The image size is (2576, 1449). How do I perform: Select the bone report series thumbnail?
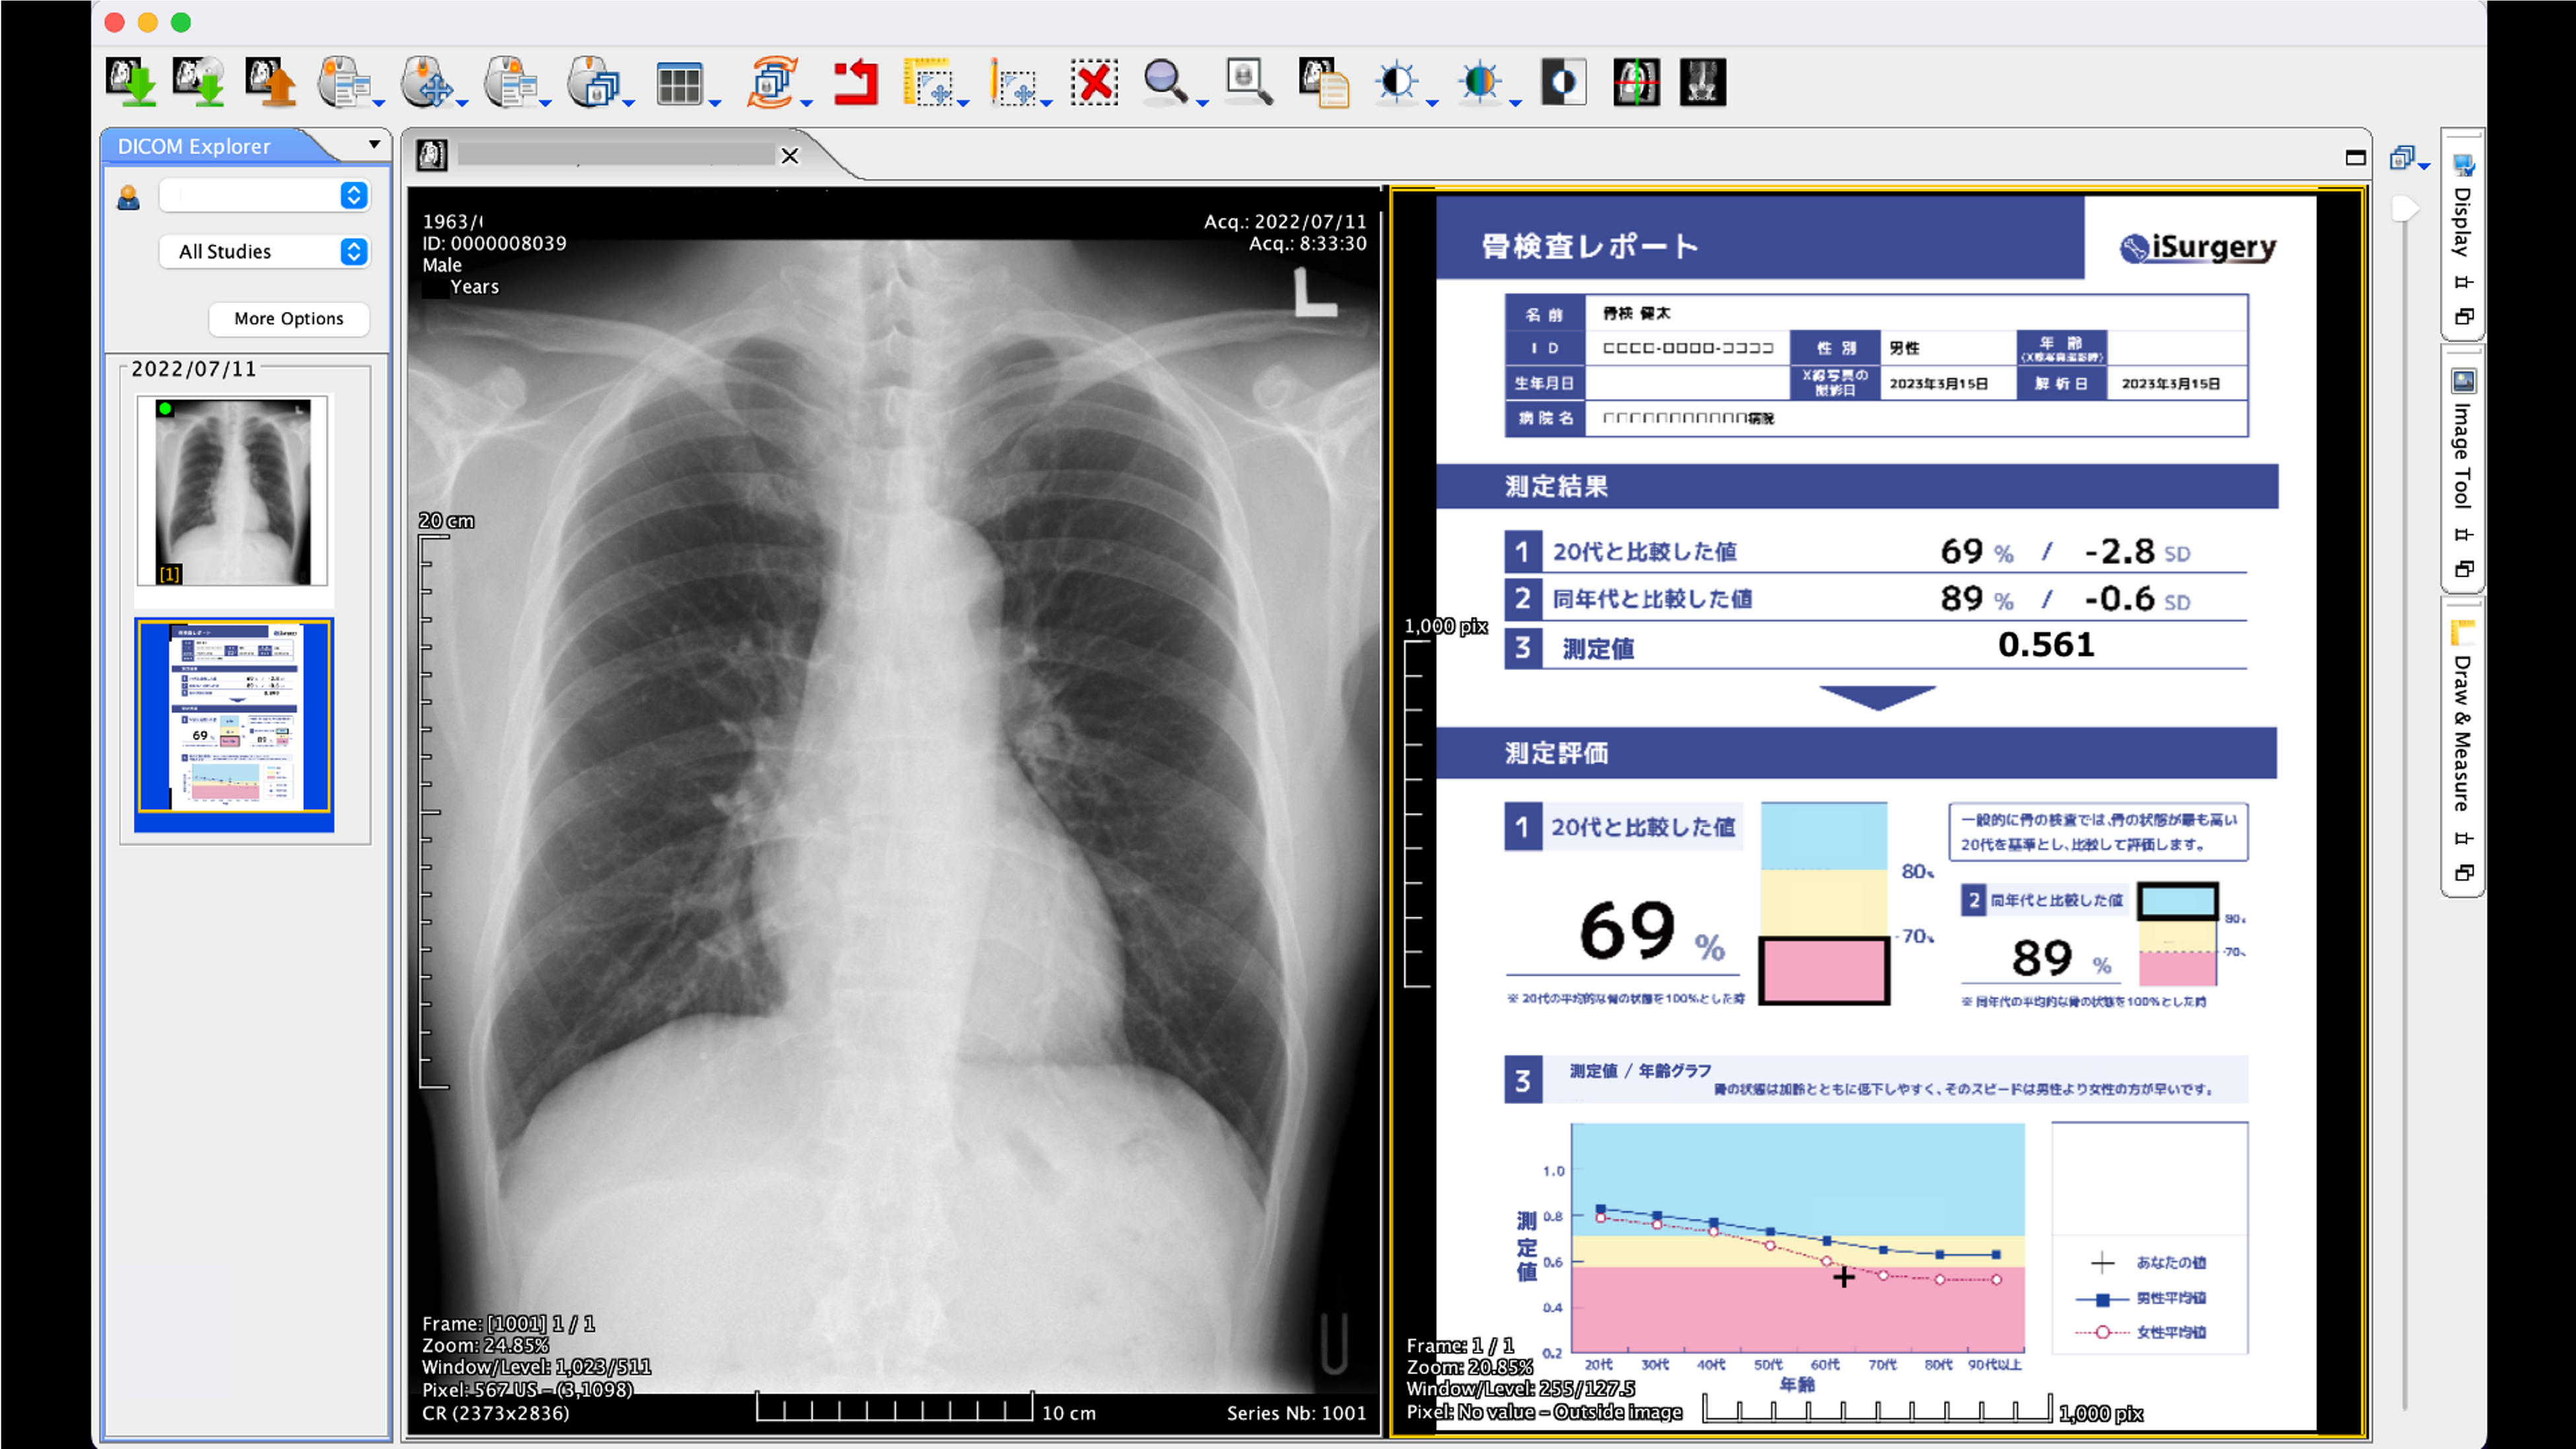234,716
